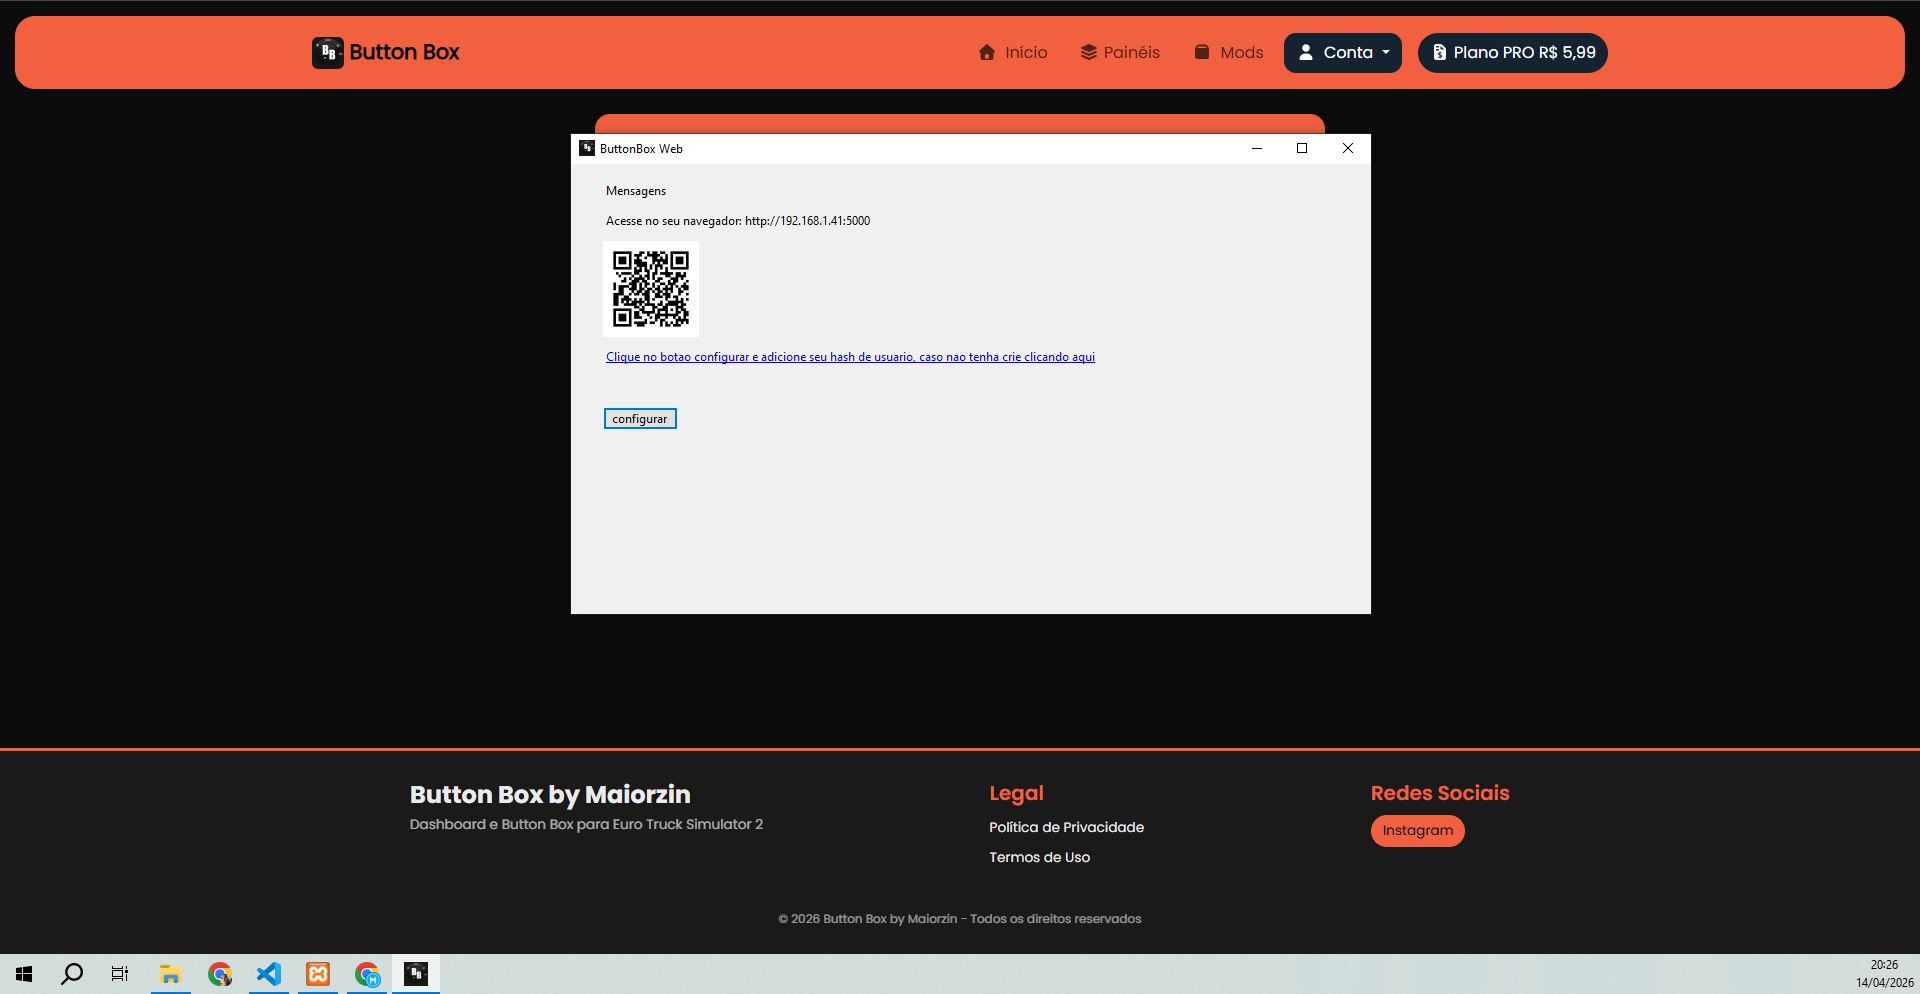The image size is (1920, 994).
Task: Open Visual Studio Code from the taskbar
Action: pos(269,974)
